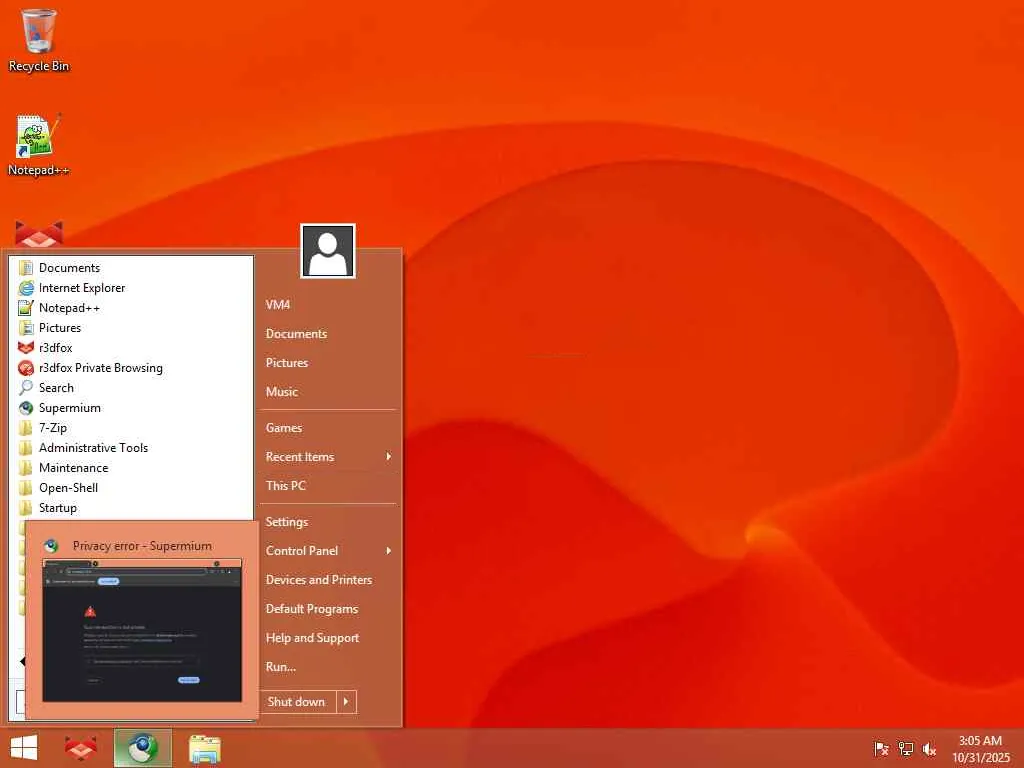Click the taskbar clock and date
The height and width of the screenshot is (768, 1024).
980,749
